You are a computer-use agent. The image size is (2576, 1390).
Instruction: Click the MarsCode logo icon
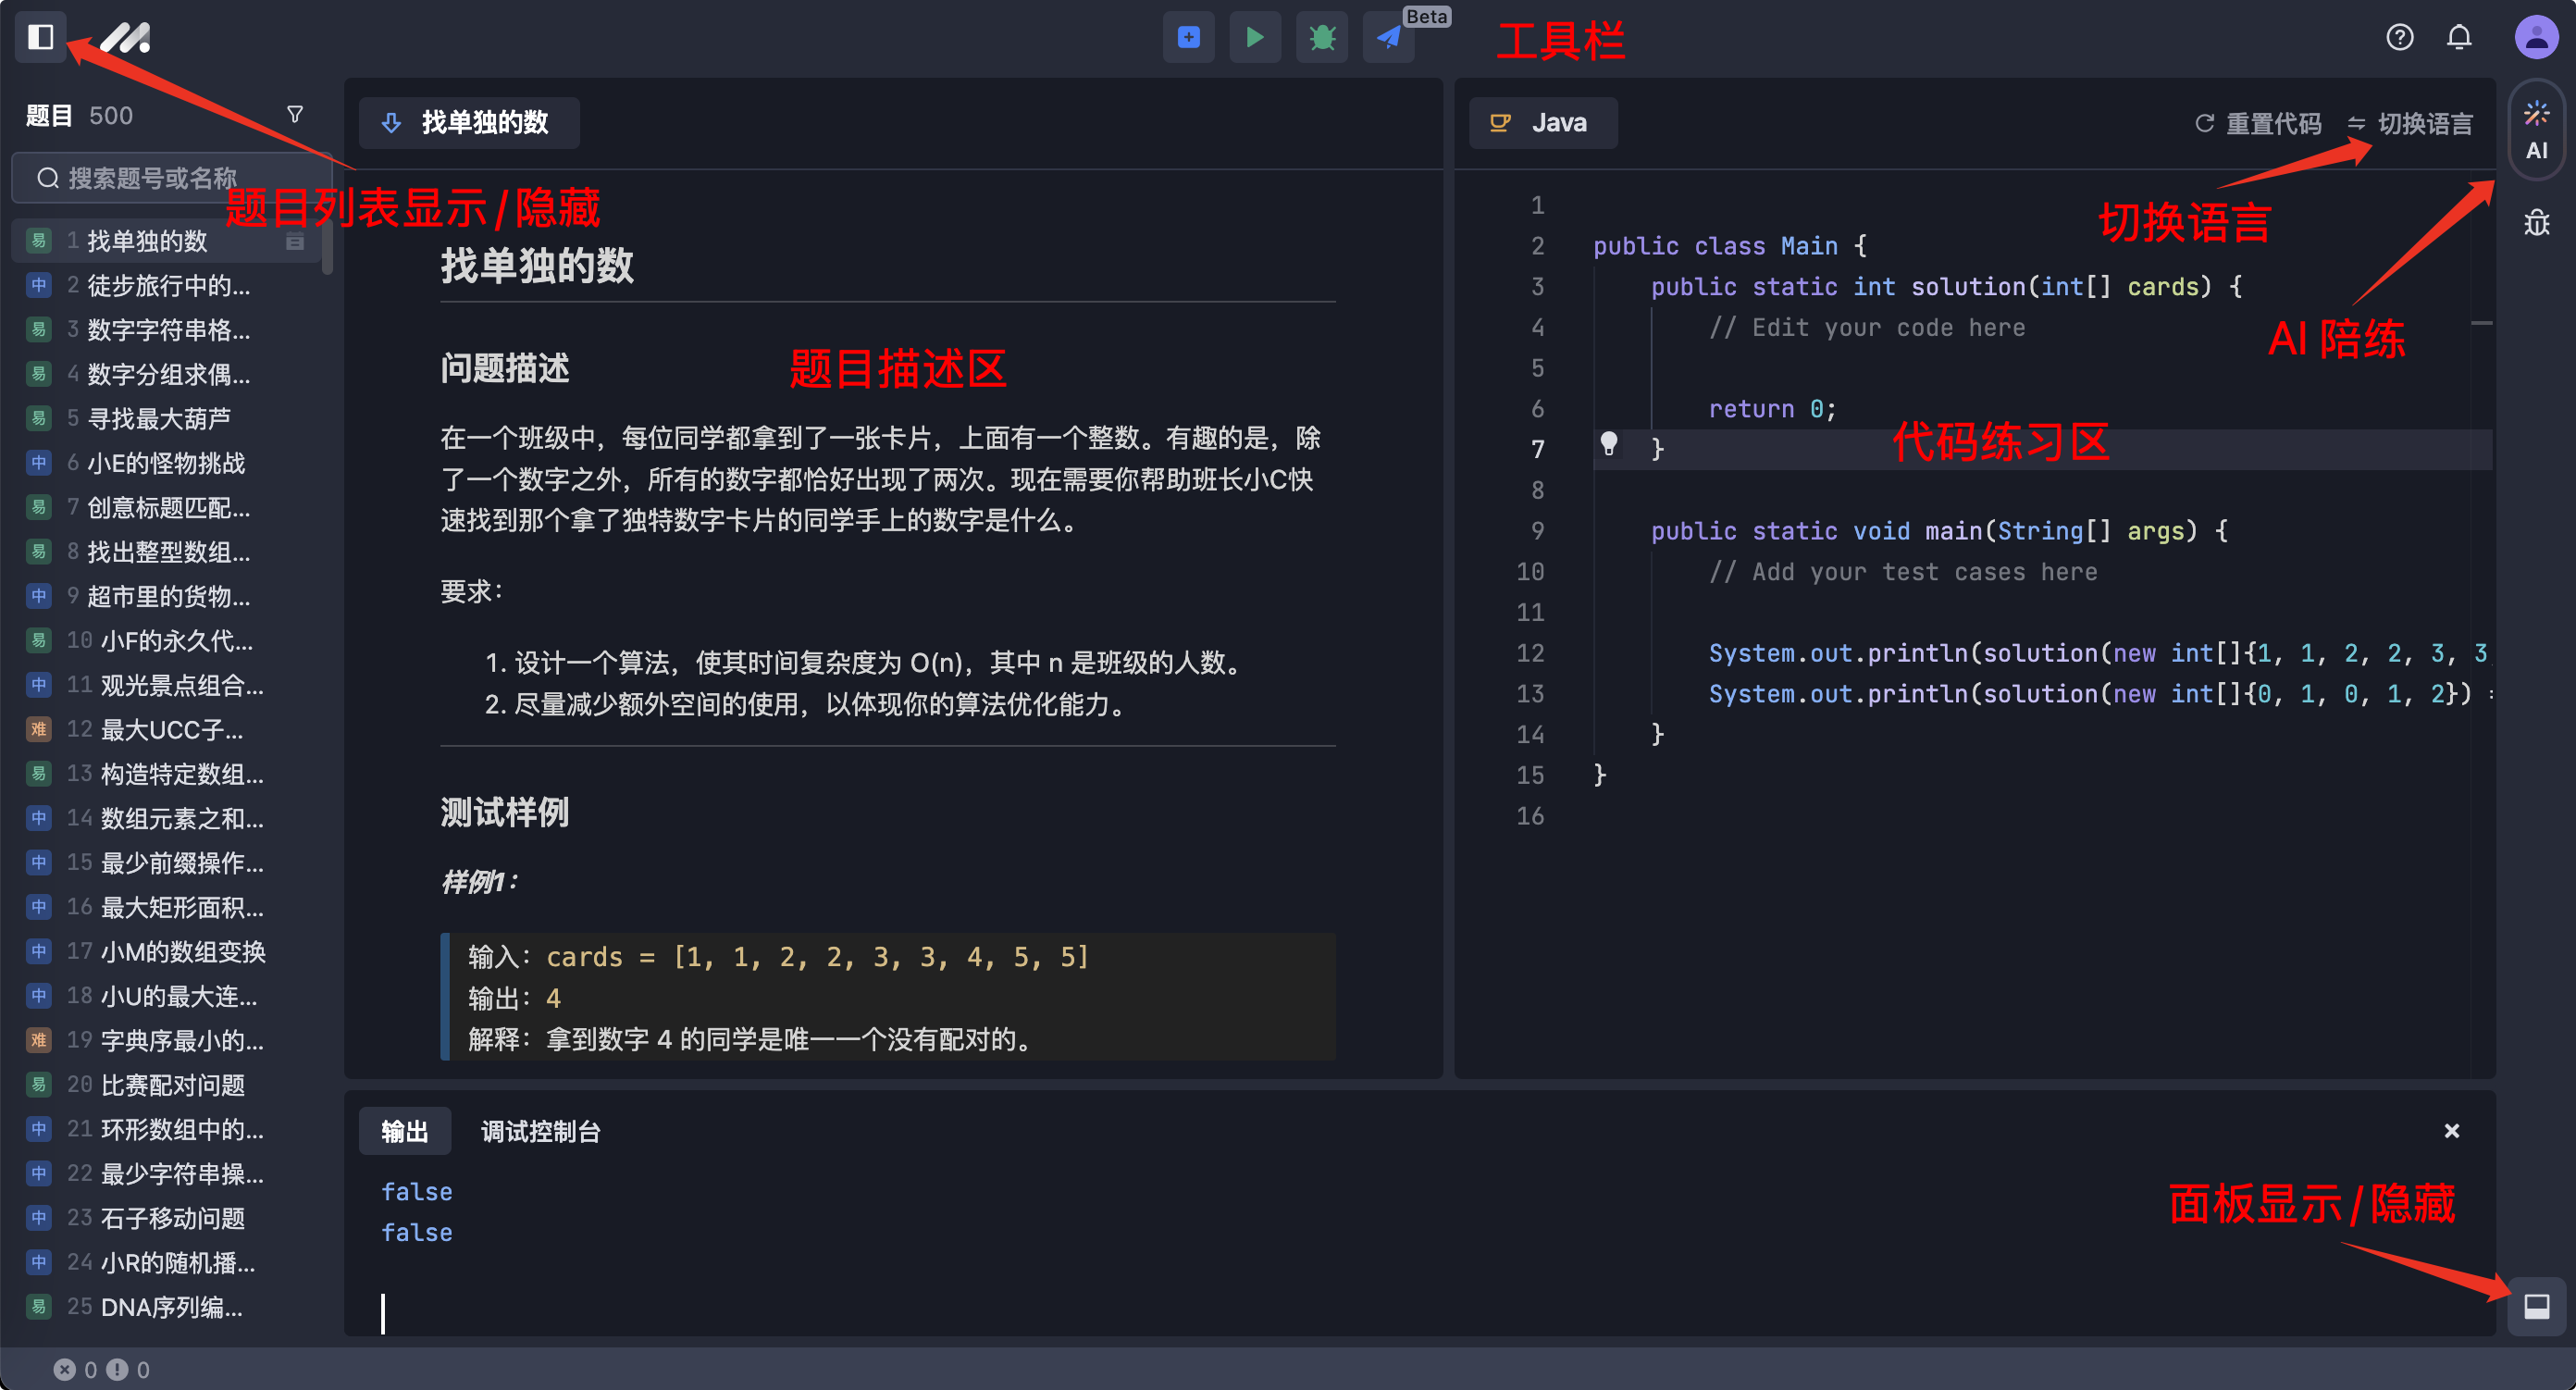pos(126,37)
